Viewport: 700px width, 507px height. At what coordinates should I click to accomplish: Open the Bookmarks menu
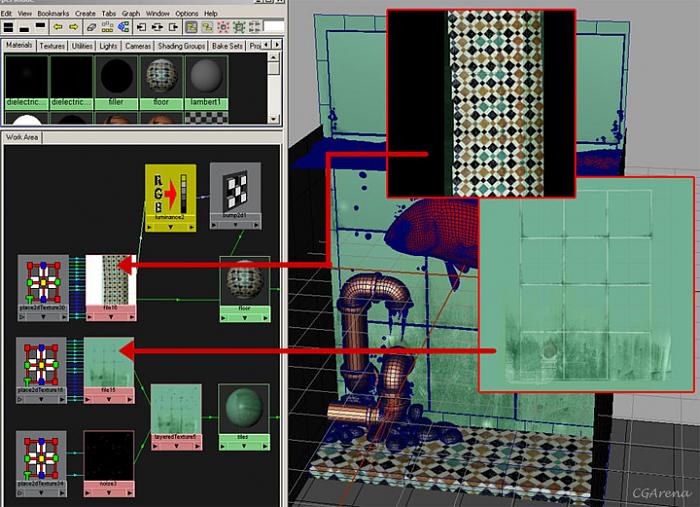[x=53, y=13]
